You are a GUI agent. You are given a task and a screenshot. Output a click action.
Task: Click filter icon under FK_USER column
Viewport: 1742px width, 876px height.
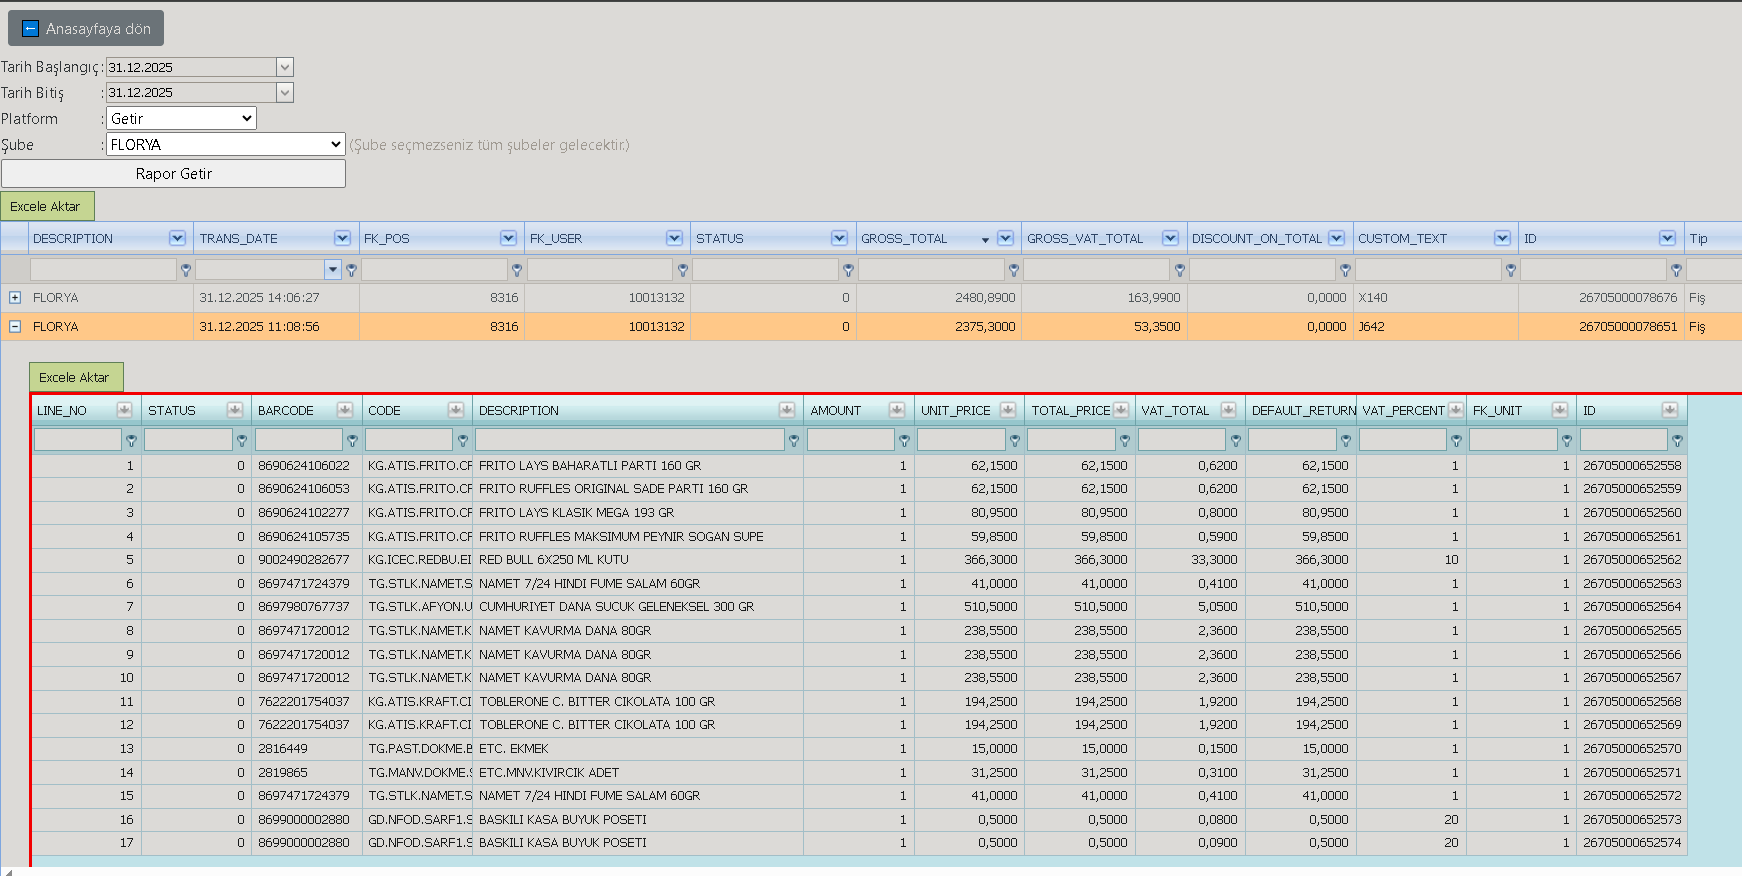[683, 270]
